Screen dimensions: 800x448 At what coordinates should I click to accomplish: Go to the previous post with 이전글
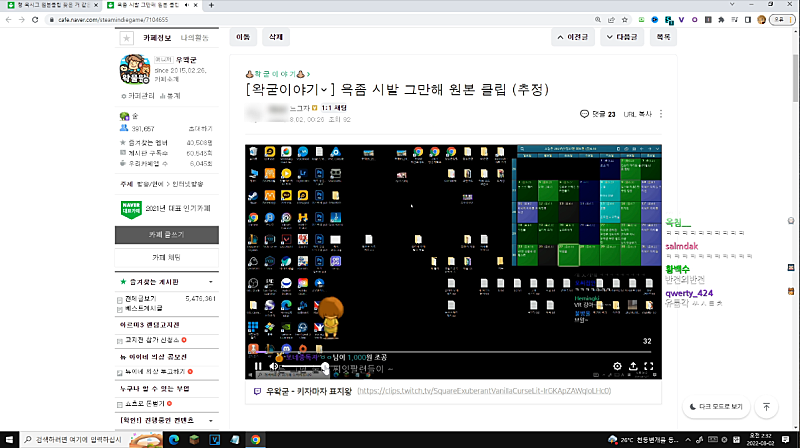pos(573,37)
